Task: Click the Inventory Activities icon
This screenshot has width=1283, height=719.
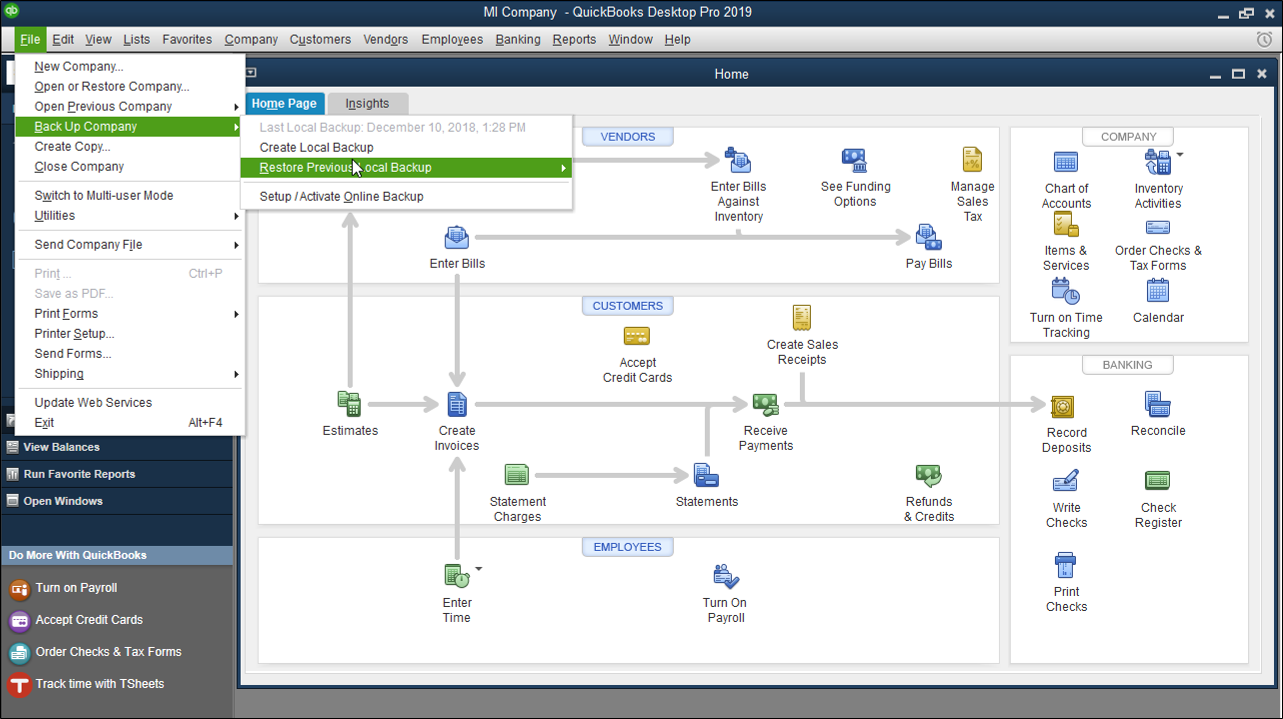Action: point(1157,162)
